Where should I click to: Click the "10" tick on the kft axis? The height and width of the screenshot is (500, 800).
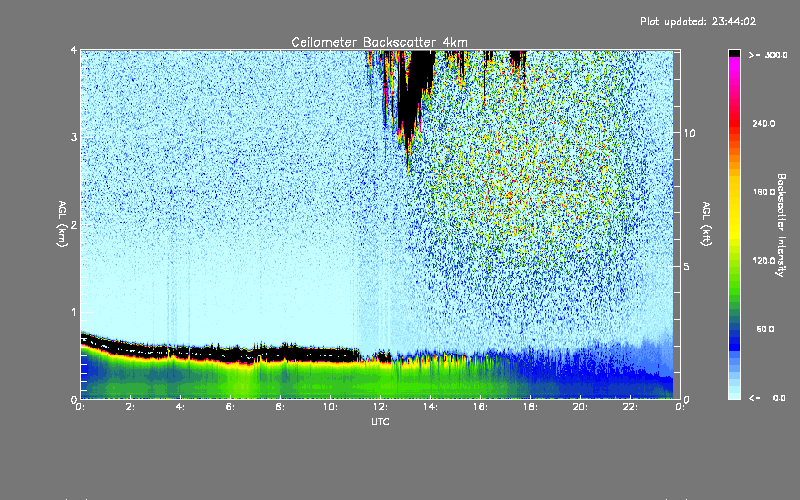[689, 134]
